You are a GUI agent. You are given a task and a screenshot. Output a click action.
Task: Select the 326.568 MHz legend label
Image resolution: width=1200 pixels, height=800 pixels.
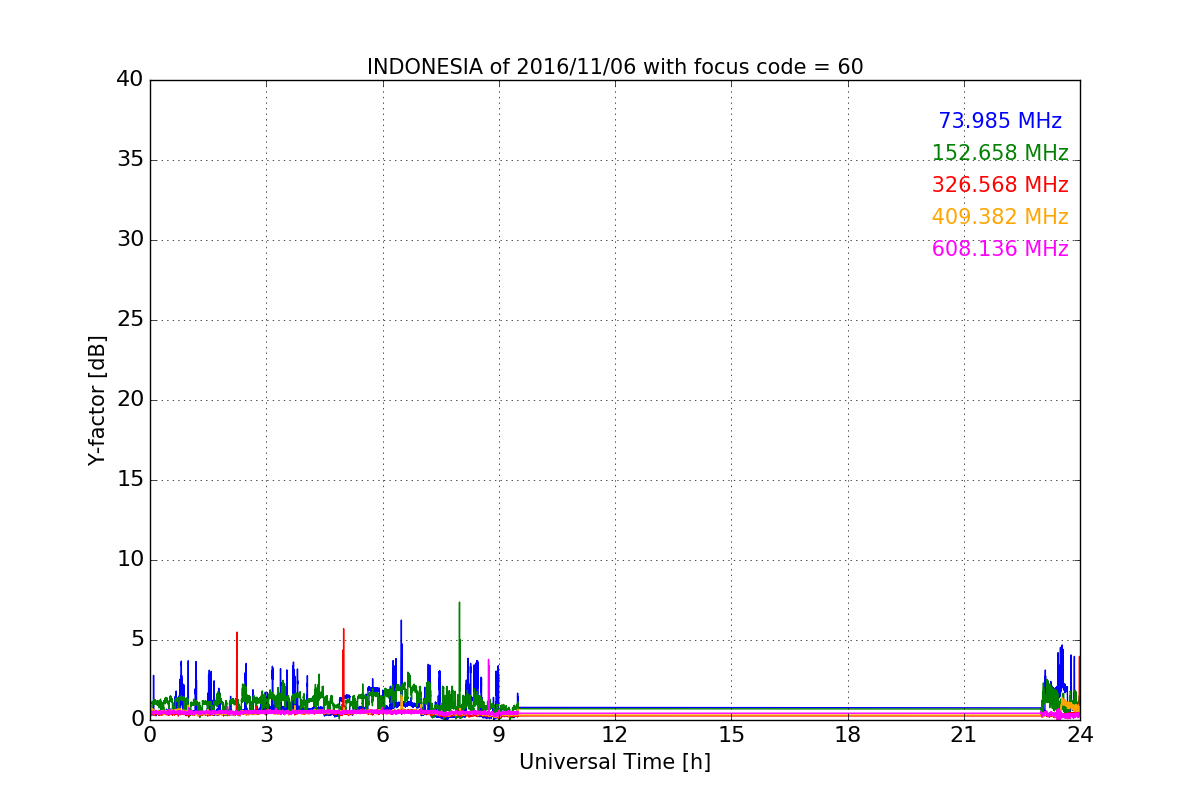pos(1000,185)
